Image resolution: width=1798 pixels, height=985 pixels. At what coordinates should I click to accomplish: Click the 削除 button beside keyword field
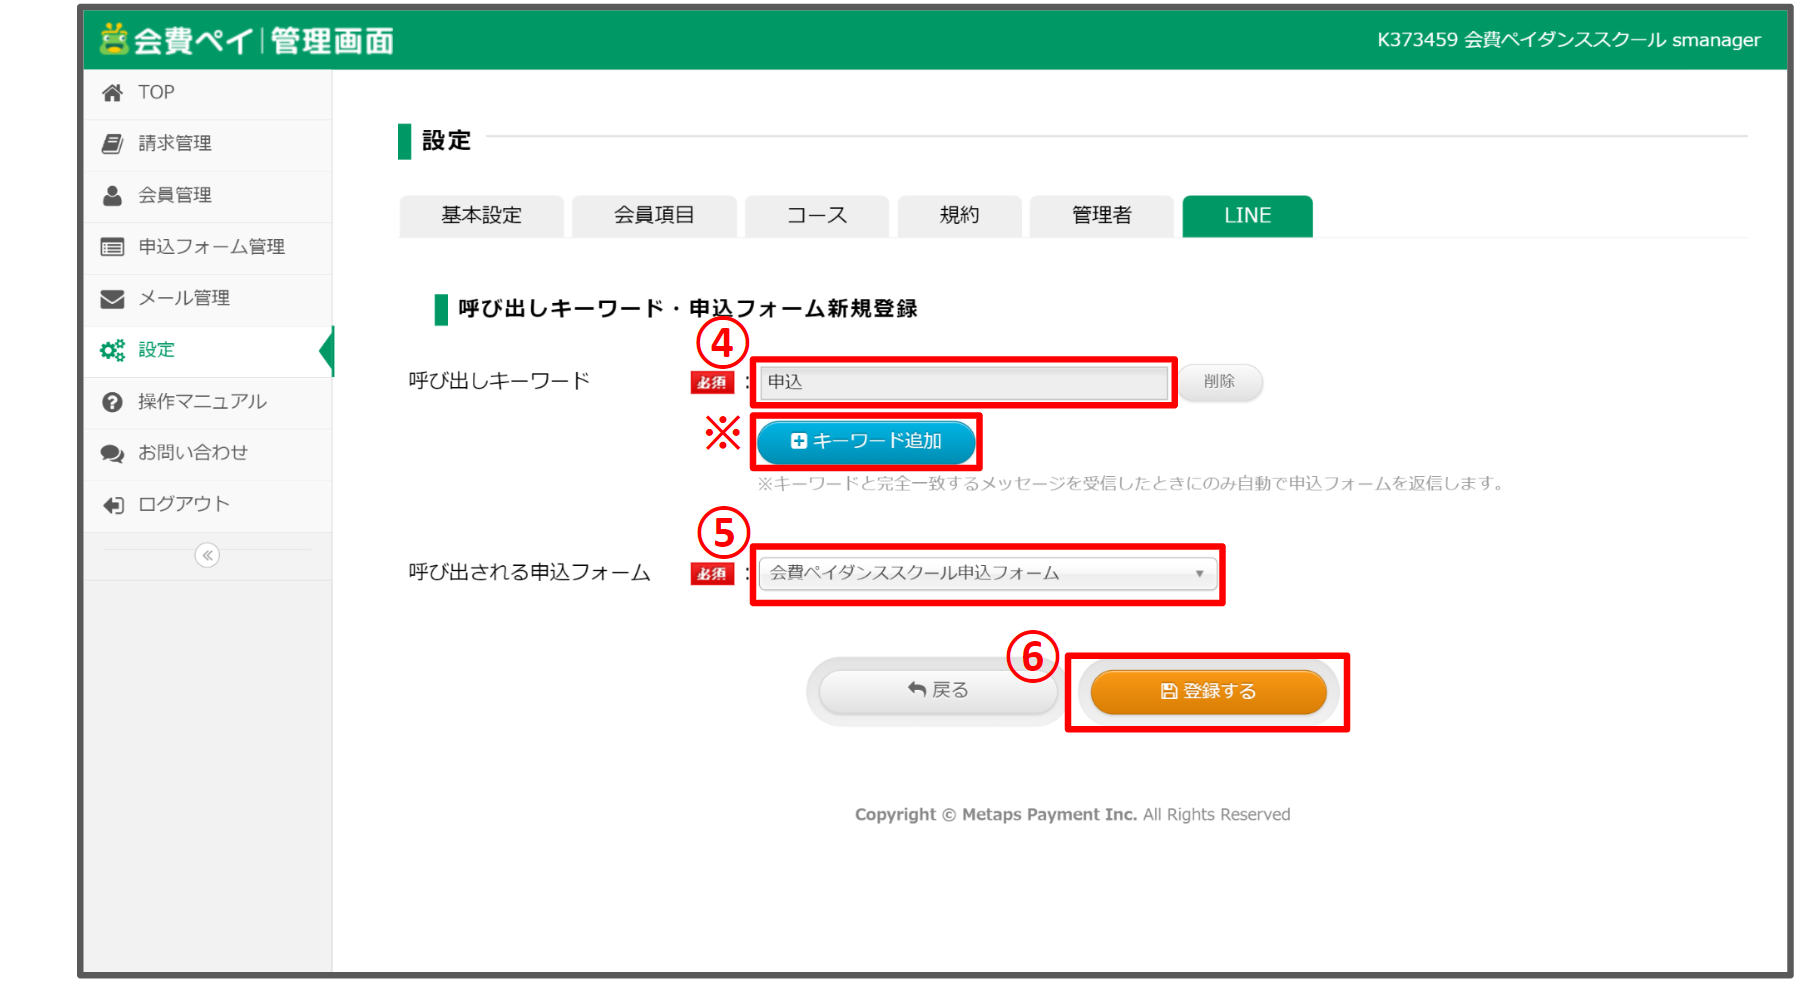click(1219, 382)
